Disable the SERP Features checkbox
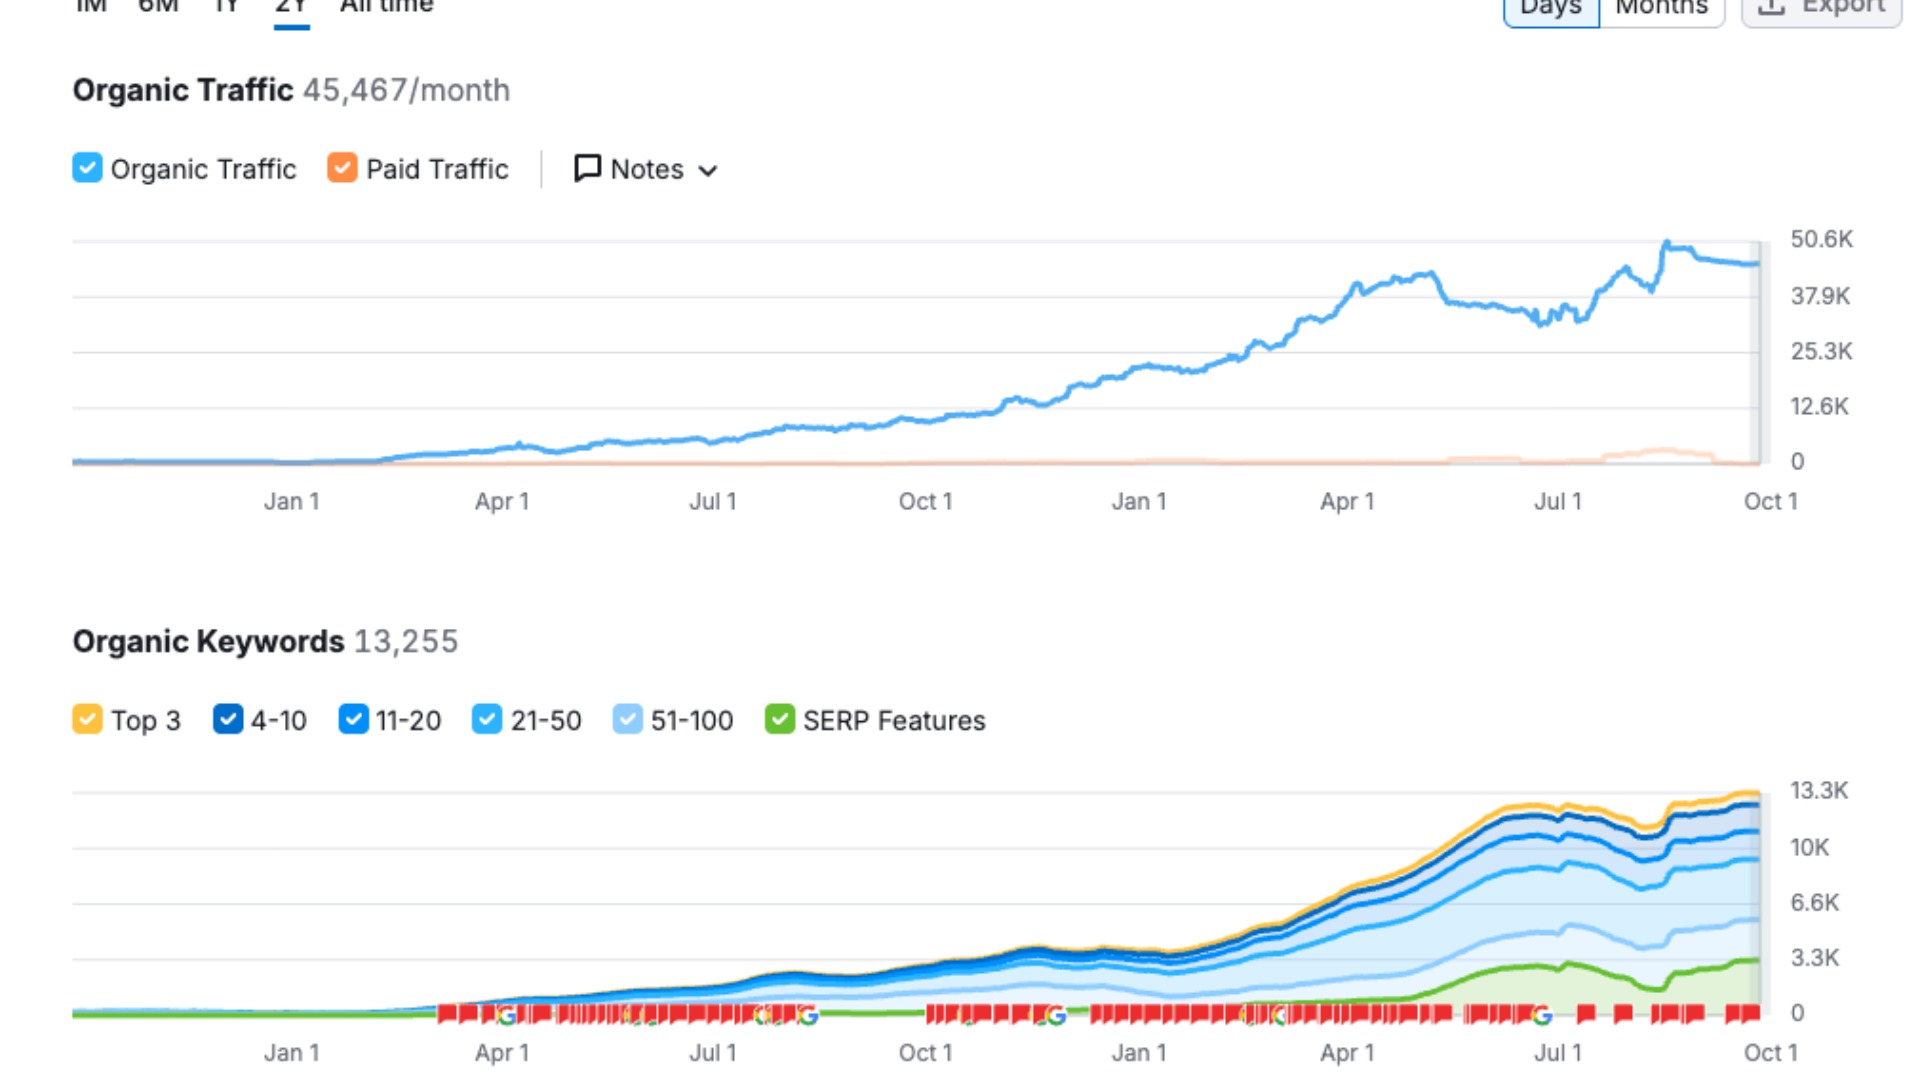This screenshot has height=1080, width=1920. coord(779,719)
